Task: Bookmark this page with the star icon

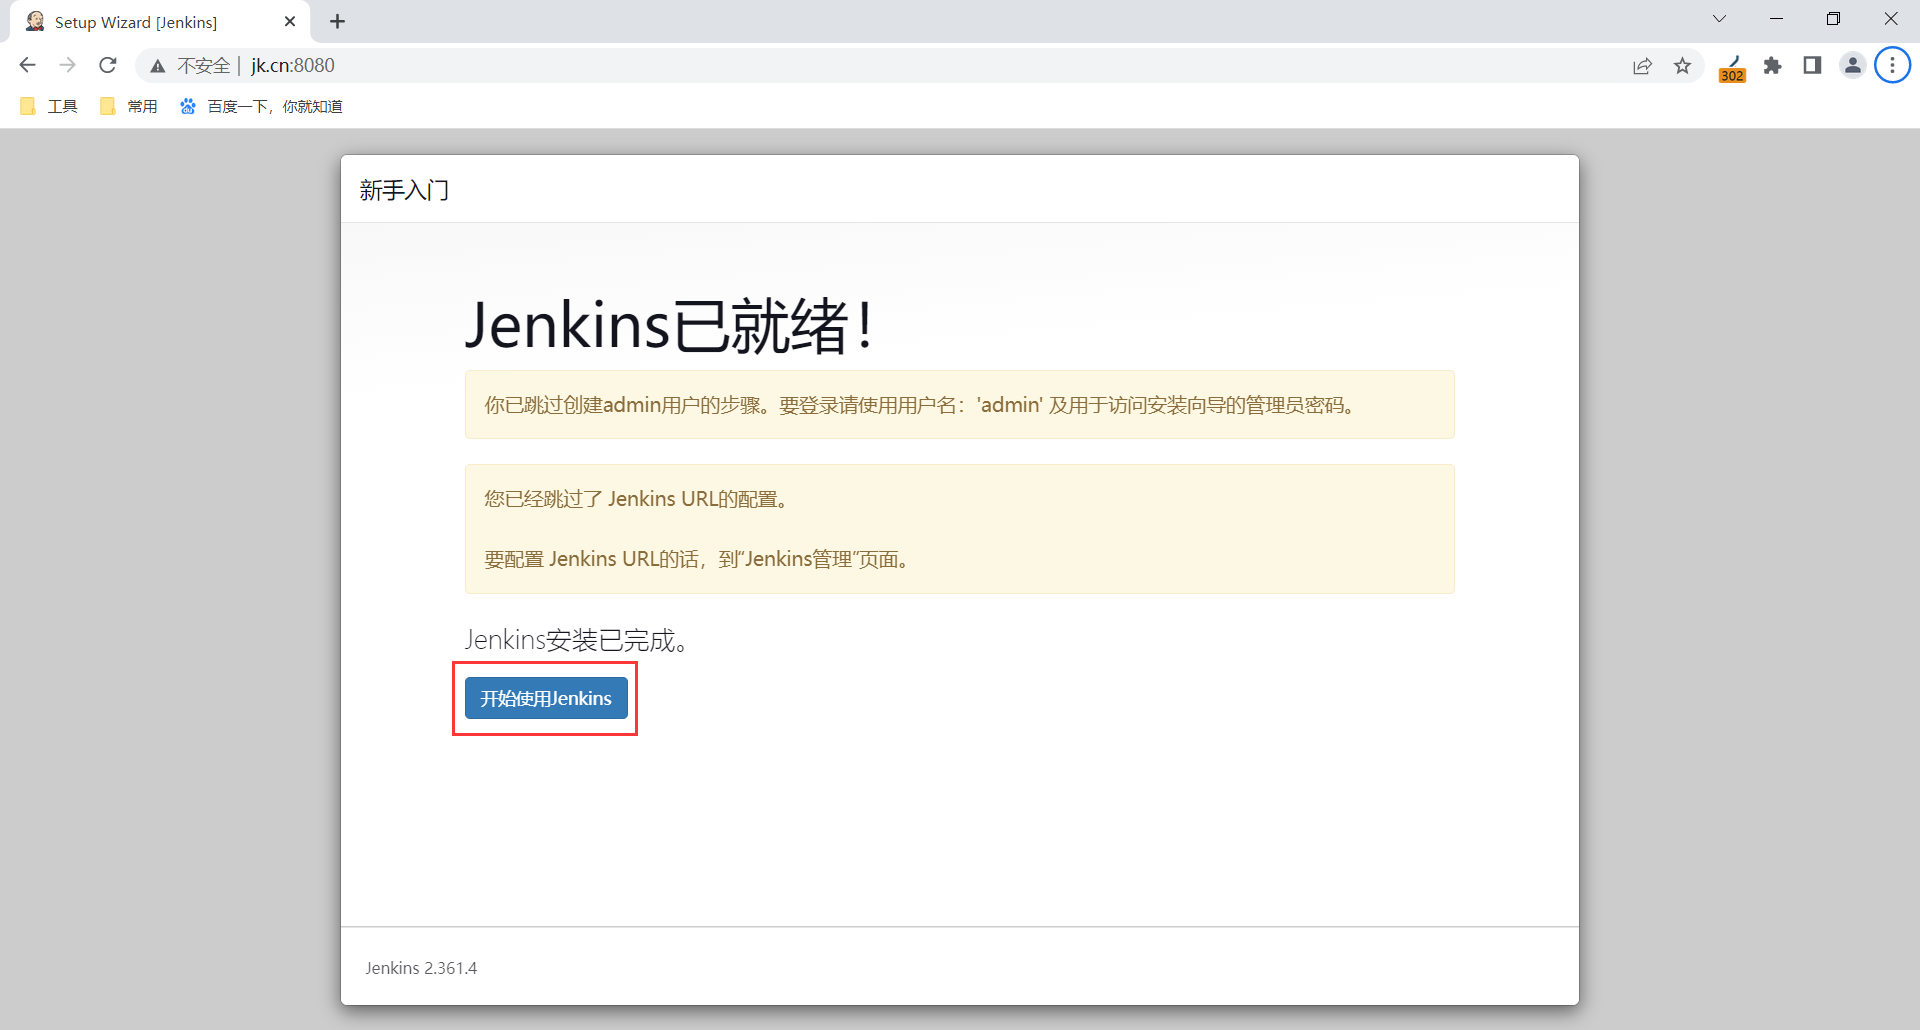Action: [x=1683, y=66]
